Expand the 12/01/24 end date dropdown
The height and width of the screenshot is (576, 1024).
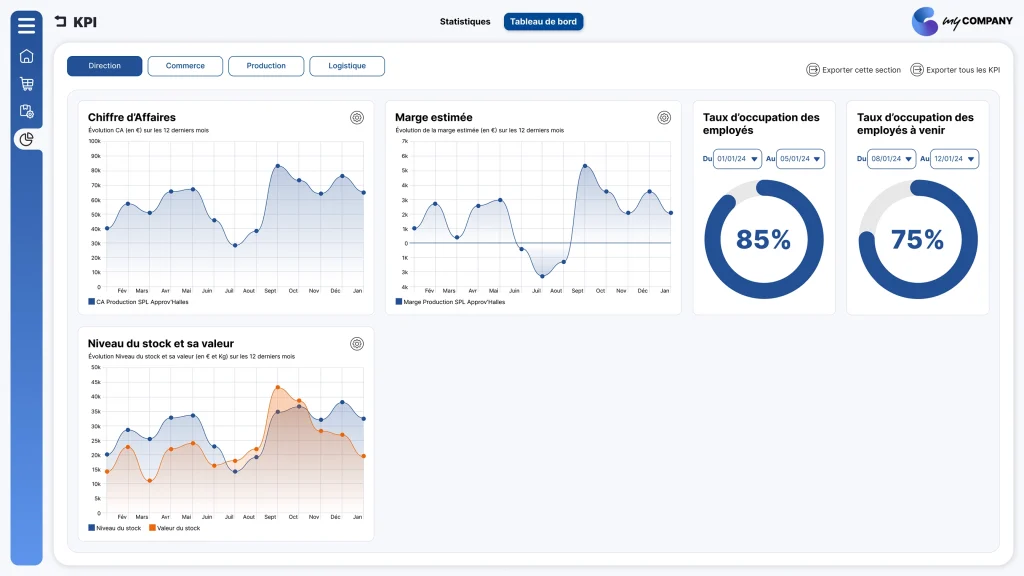pyautogui.click(x=954, y=159)
